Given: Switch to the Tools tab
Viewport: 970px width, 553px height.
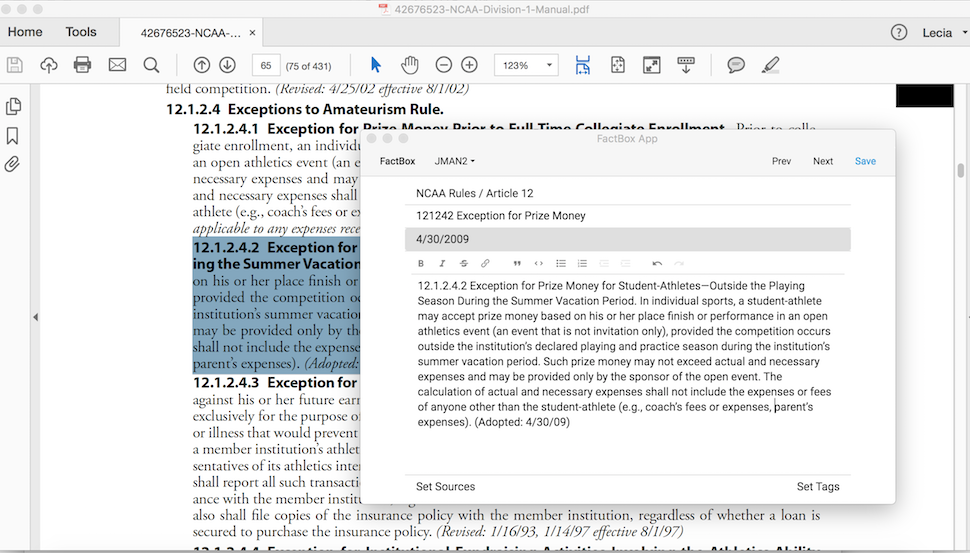Looking at the screenshot, I should pos(81,32).
